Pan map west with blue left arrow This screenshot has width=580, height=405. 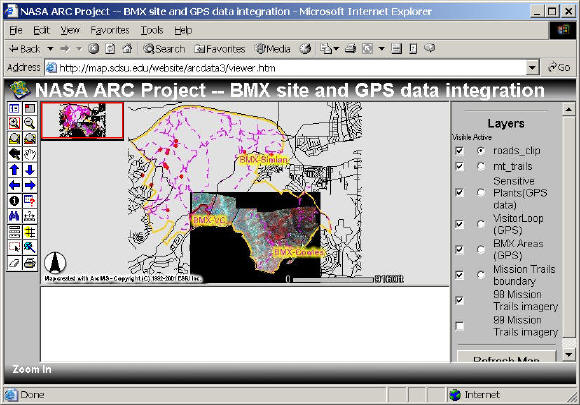pos(14,185)
